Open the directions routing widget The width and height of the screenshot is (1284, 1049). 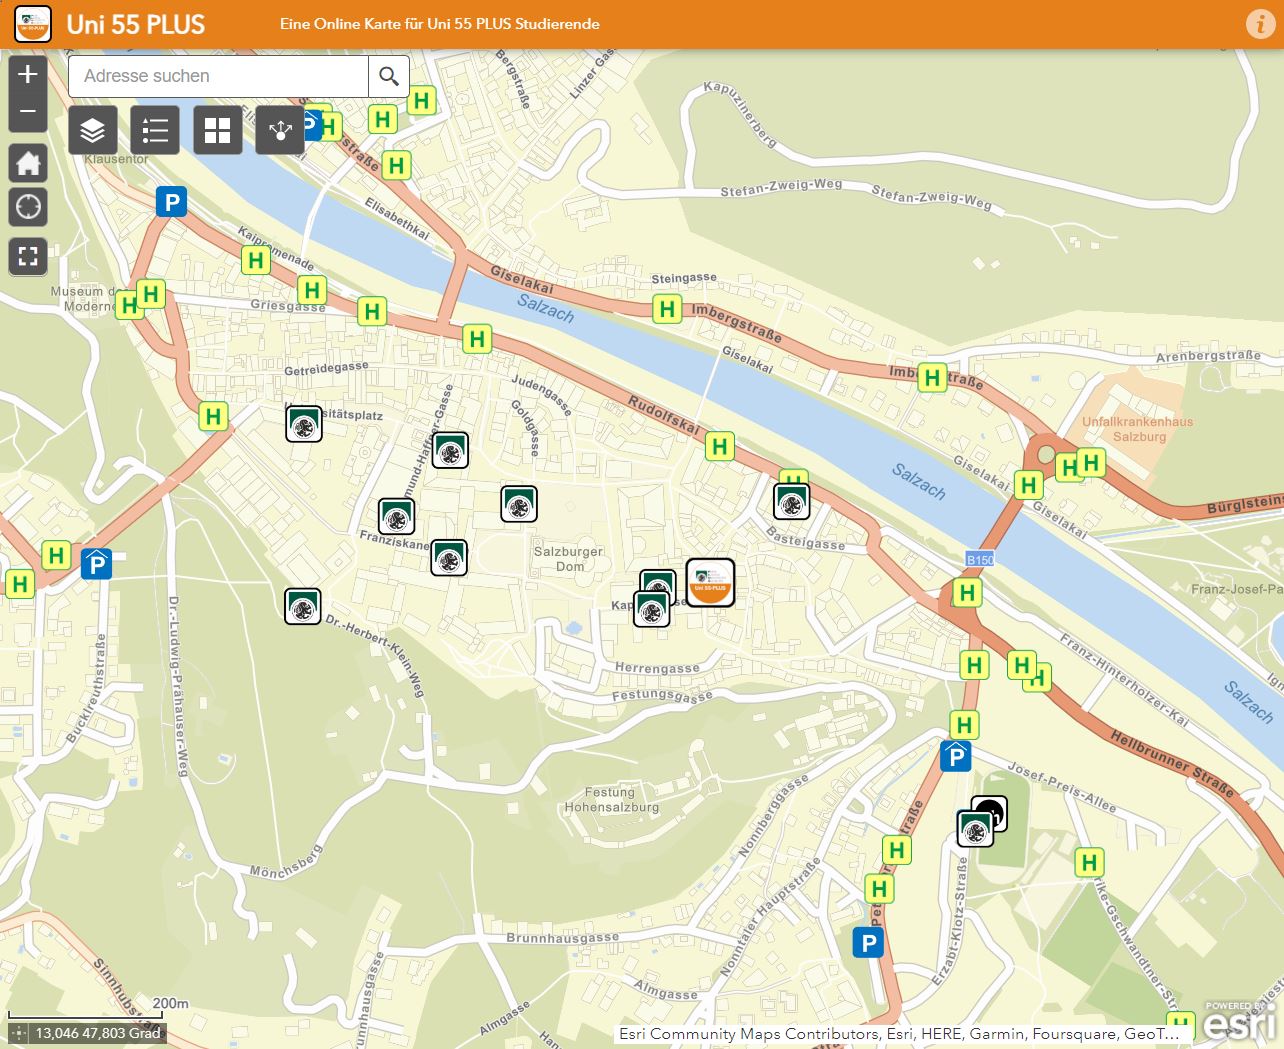(280, 130)
